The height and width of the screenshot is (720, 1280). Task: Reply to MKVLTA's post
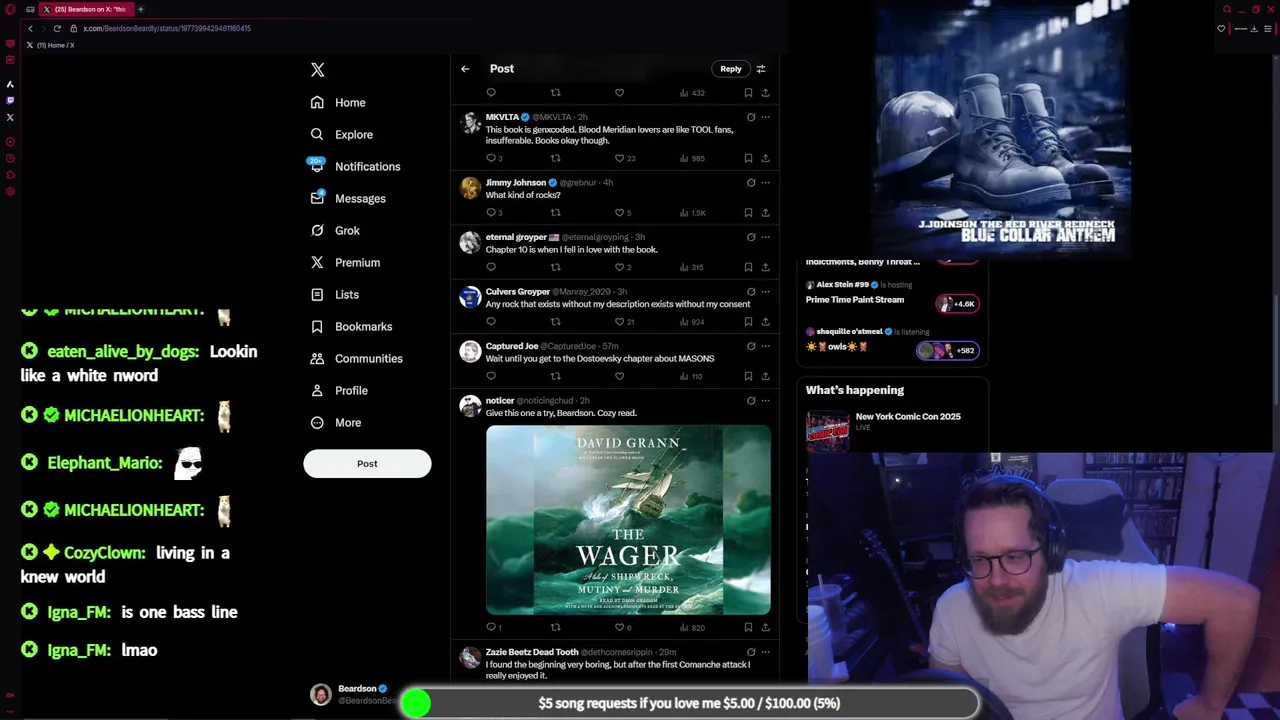(491, 158)
